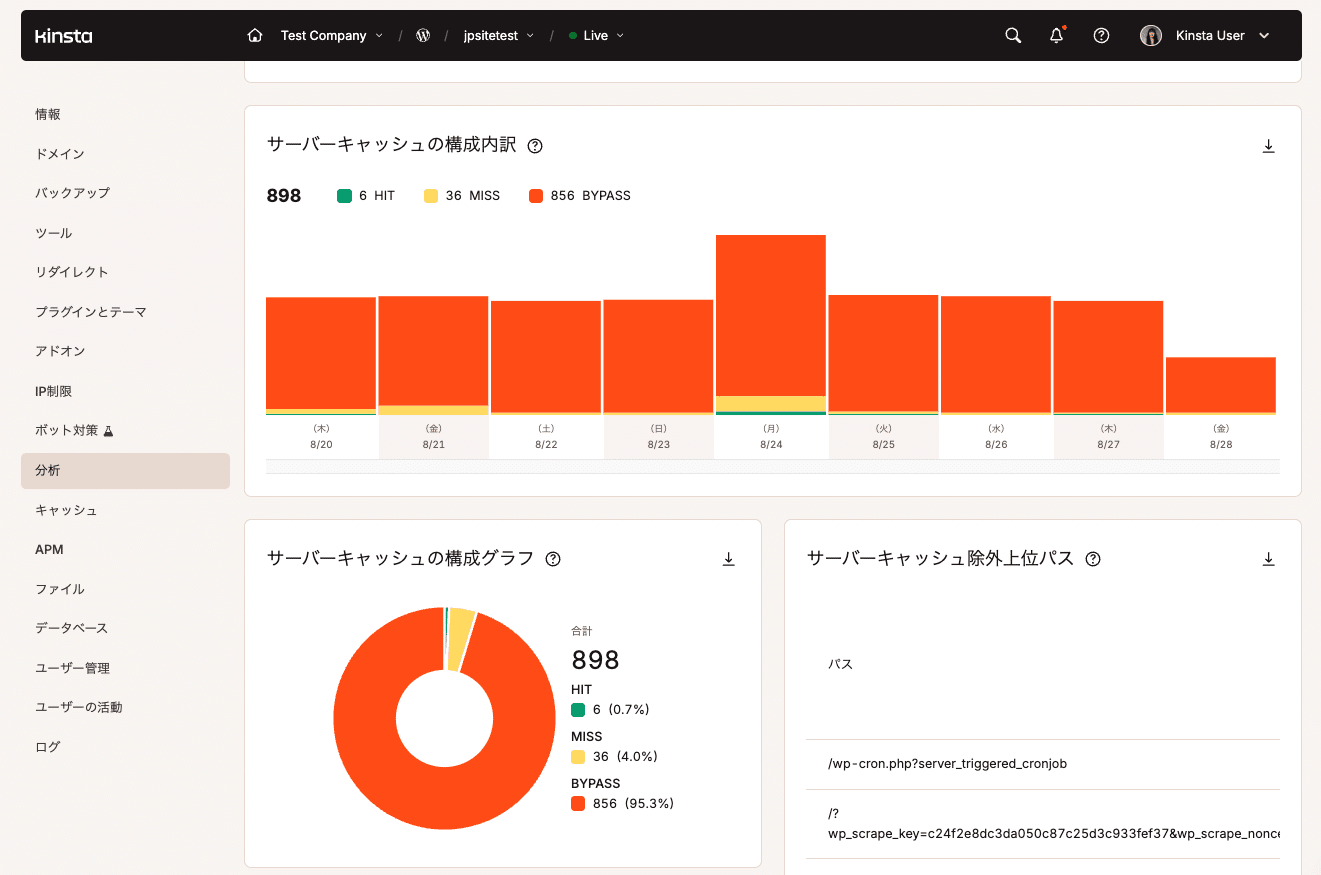
Task: Click the wp_scrape_key path row
Action: [x=1042, y=823]
